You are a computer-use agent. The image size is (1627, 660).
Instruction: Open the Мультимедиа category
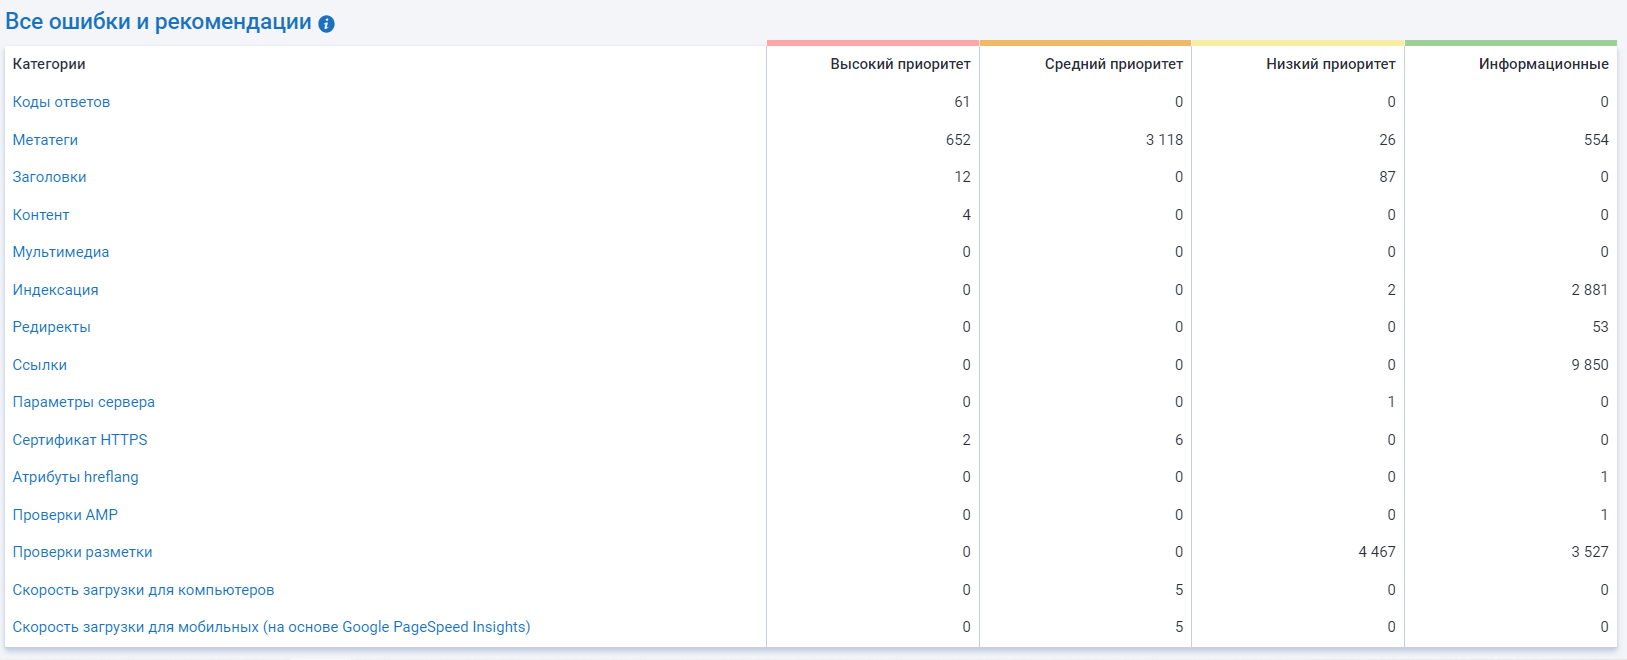61,252
